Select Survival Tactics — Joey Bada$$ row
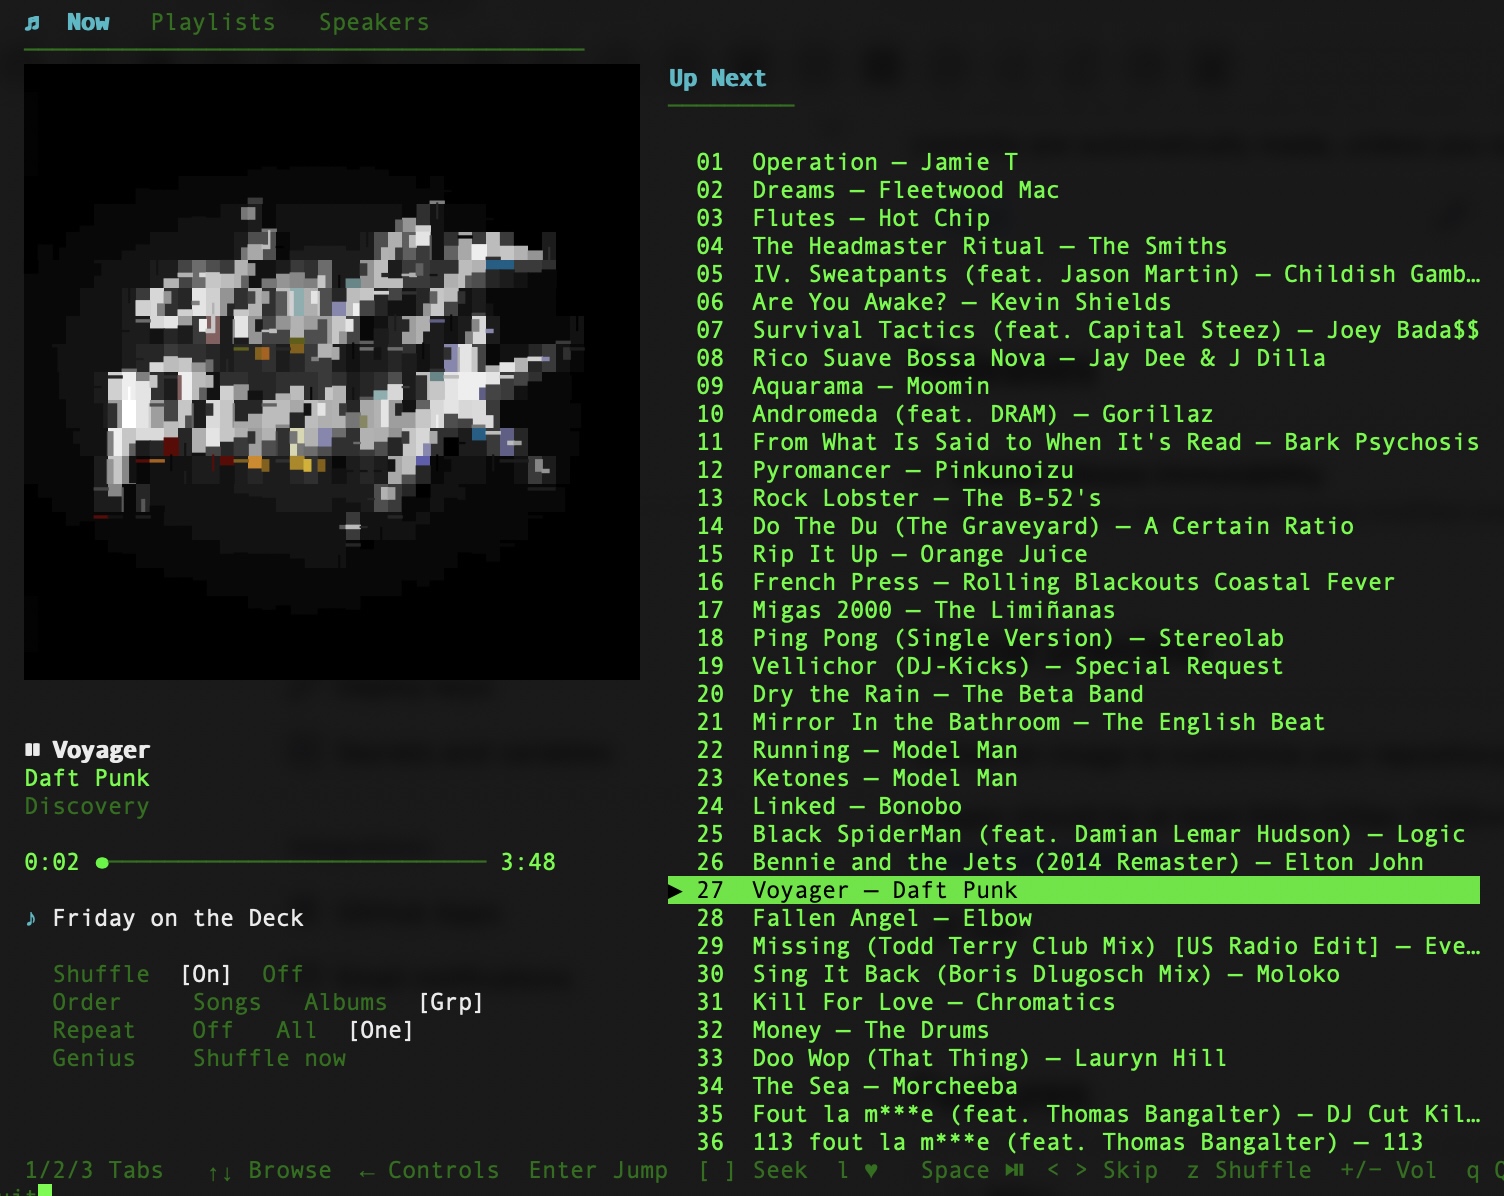This screenshot has height=1196, width=1504. click(1074, 330)
